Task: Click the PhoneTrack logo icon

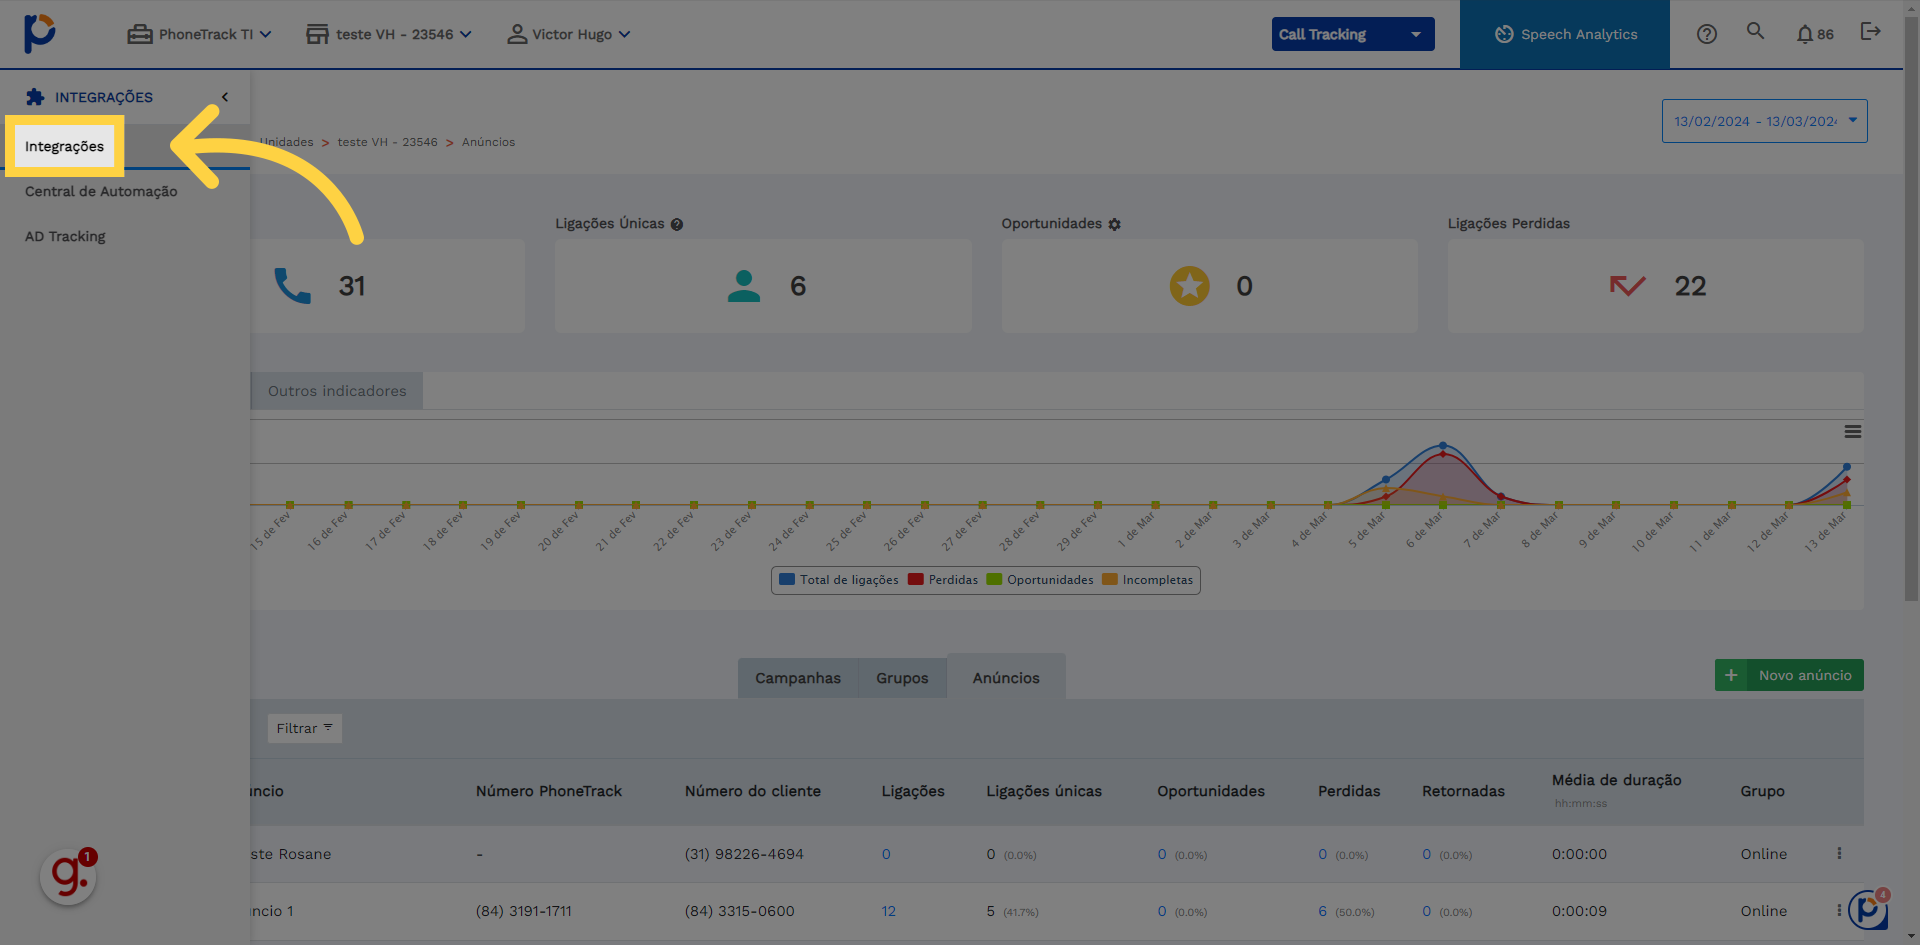Action: click(x=40, y=33)
